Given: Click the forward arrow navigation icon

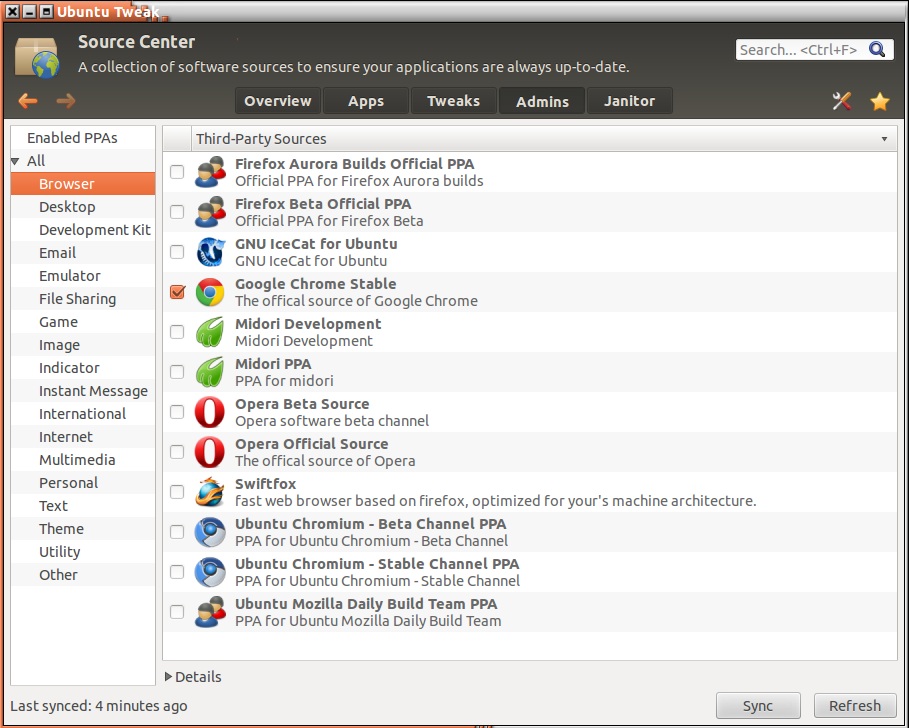Looking at the screenshot, I should pyautogui.click(x=66, y=101).
